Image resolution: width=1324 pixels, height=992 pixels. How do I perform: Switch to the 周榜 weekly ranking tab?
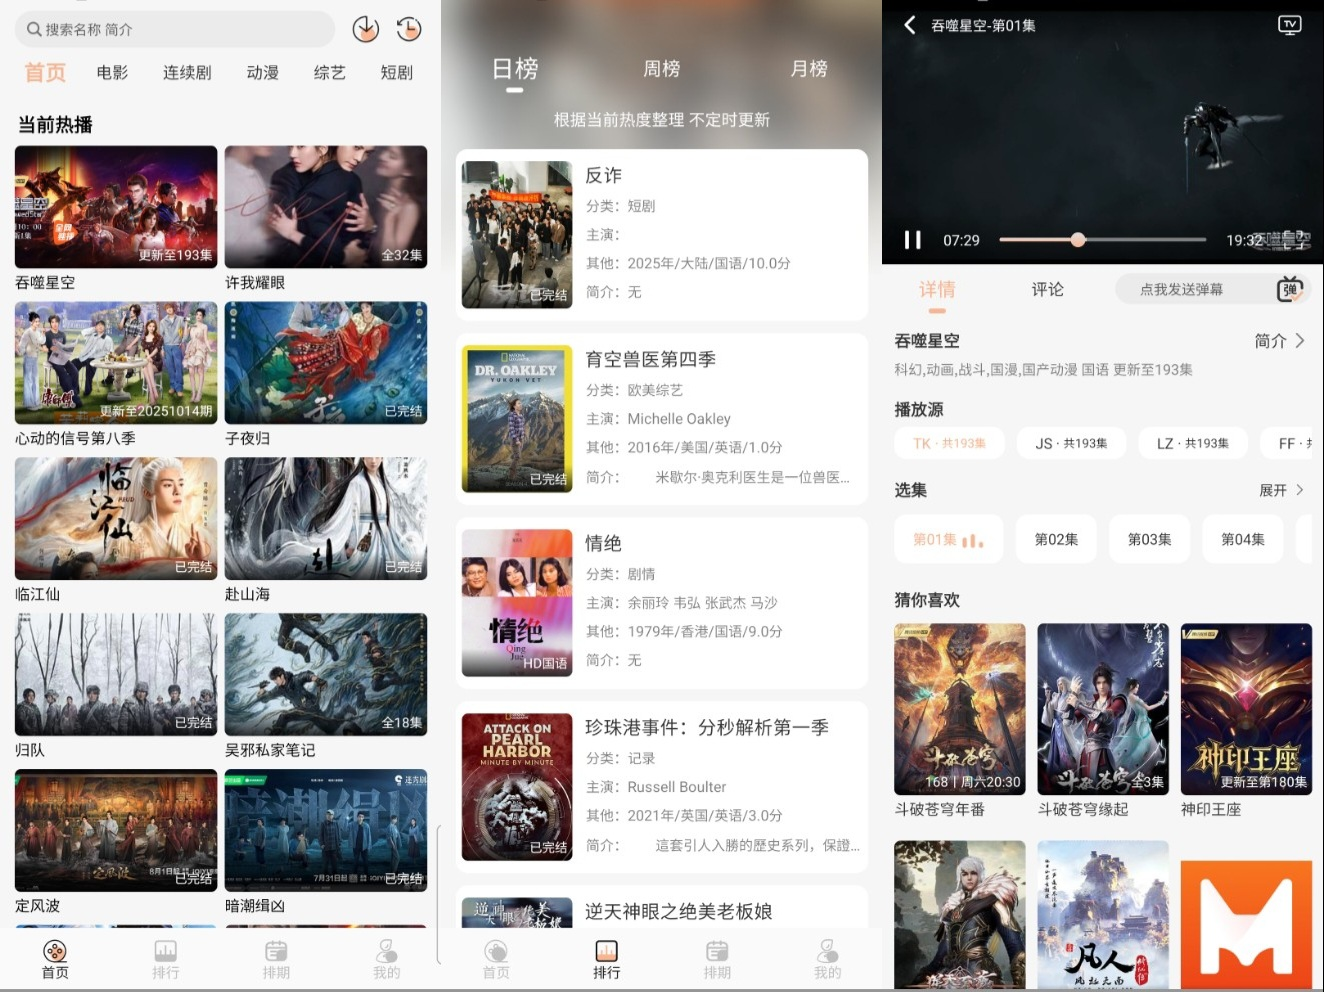point(661,69)
